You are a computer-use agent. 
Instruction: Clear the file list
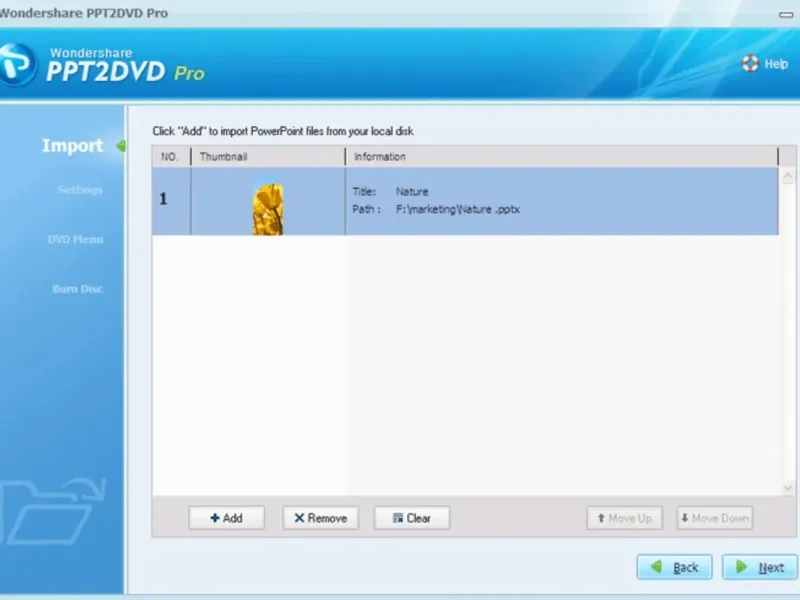pyautogui.click(x=412, y=518)
